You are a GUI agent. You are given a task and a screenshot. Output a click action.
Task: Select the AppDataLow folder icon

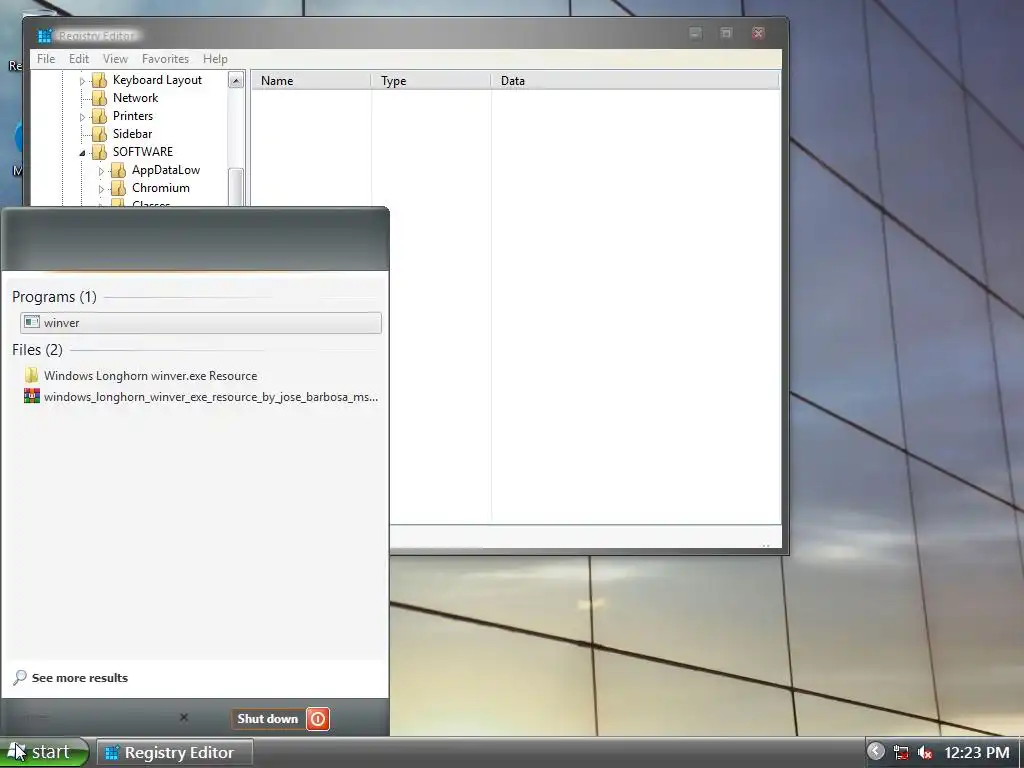click(118, 170)
